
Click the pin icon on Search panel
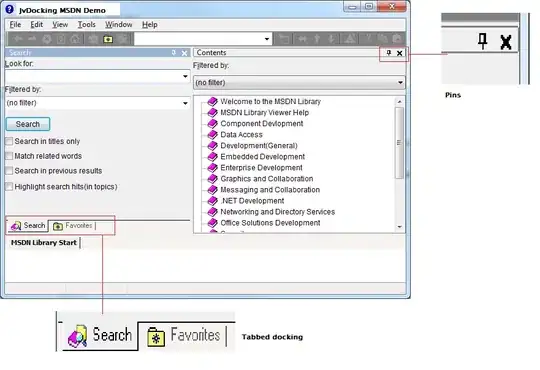tap(174, 53)
